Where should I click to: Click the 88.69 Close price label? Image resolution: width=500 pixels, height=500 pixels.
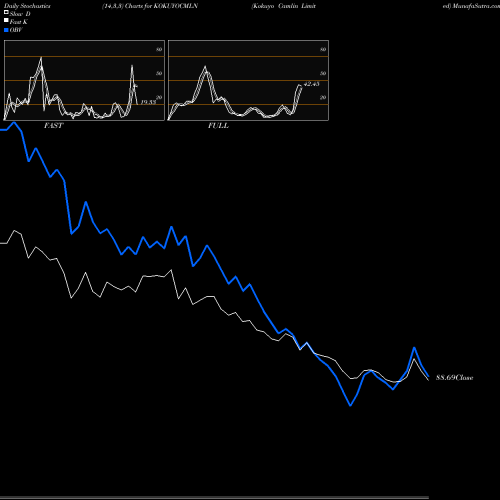coord(455,378)
